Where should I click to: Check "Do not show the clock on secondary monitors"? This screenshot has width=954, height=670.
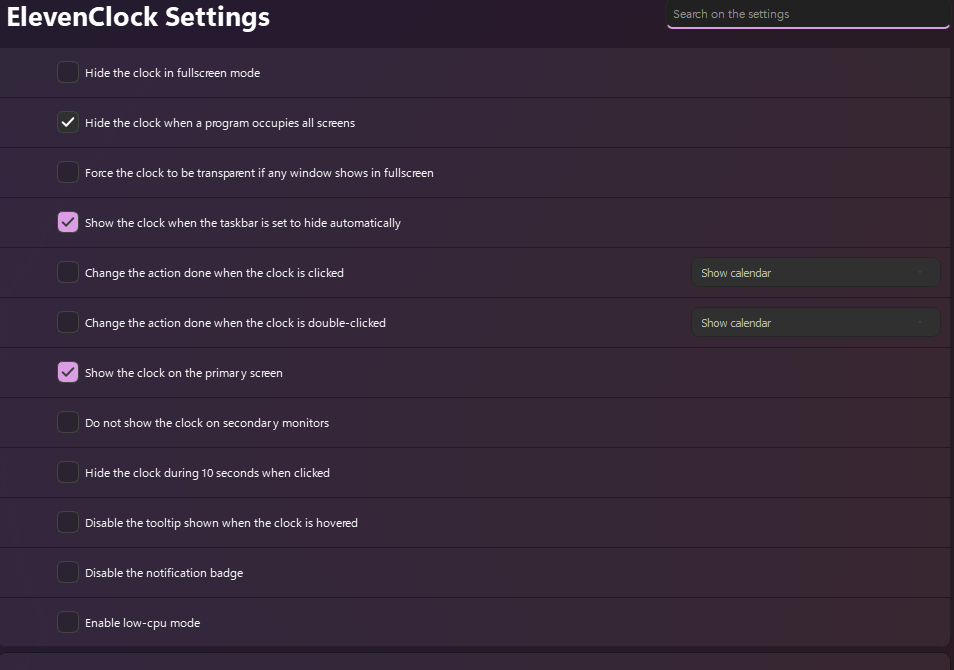pyautogui.click(x=67, y=422)
